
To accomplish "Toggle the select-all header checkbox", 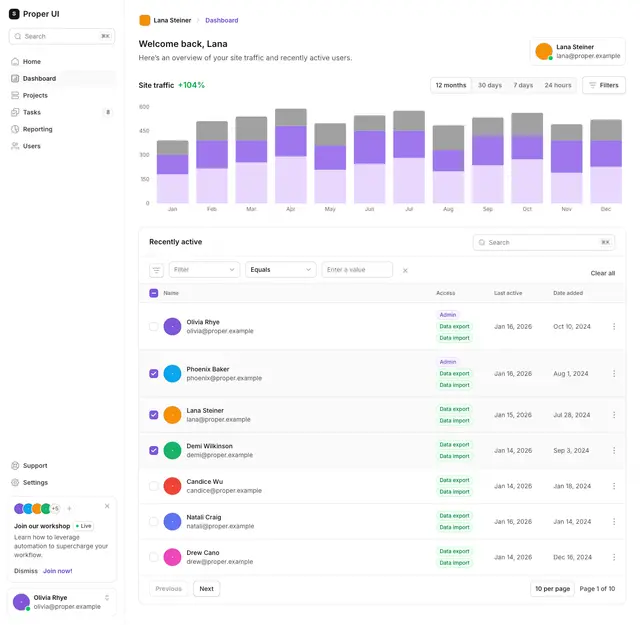I will pyautogui.click(x=153, y=293).
